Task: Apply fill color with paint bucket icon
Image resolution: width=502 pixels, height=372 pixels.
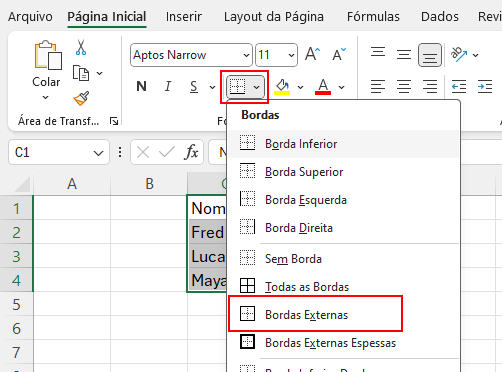Action: tap(282, 87)
